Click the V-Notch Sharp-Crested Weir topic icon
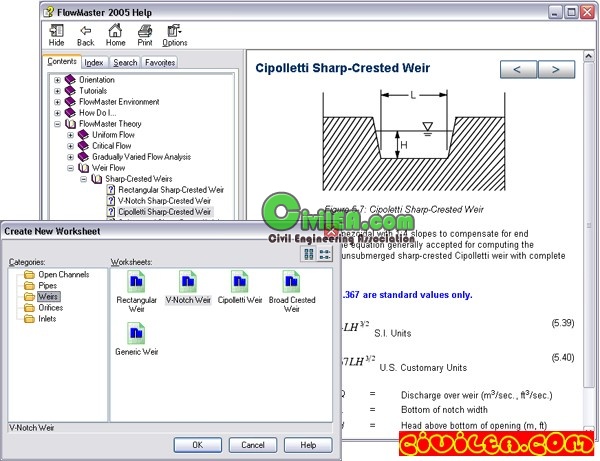The image size is (600, 461). 111,201
